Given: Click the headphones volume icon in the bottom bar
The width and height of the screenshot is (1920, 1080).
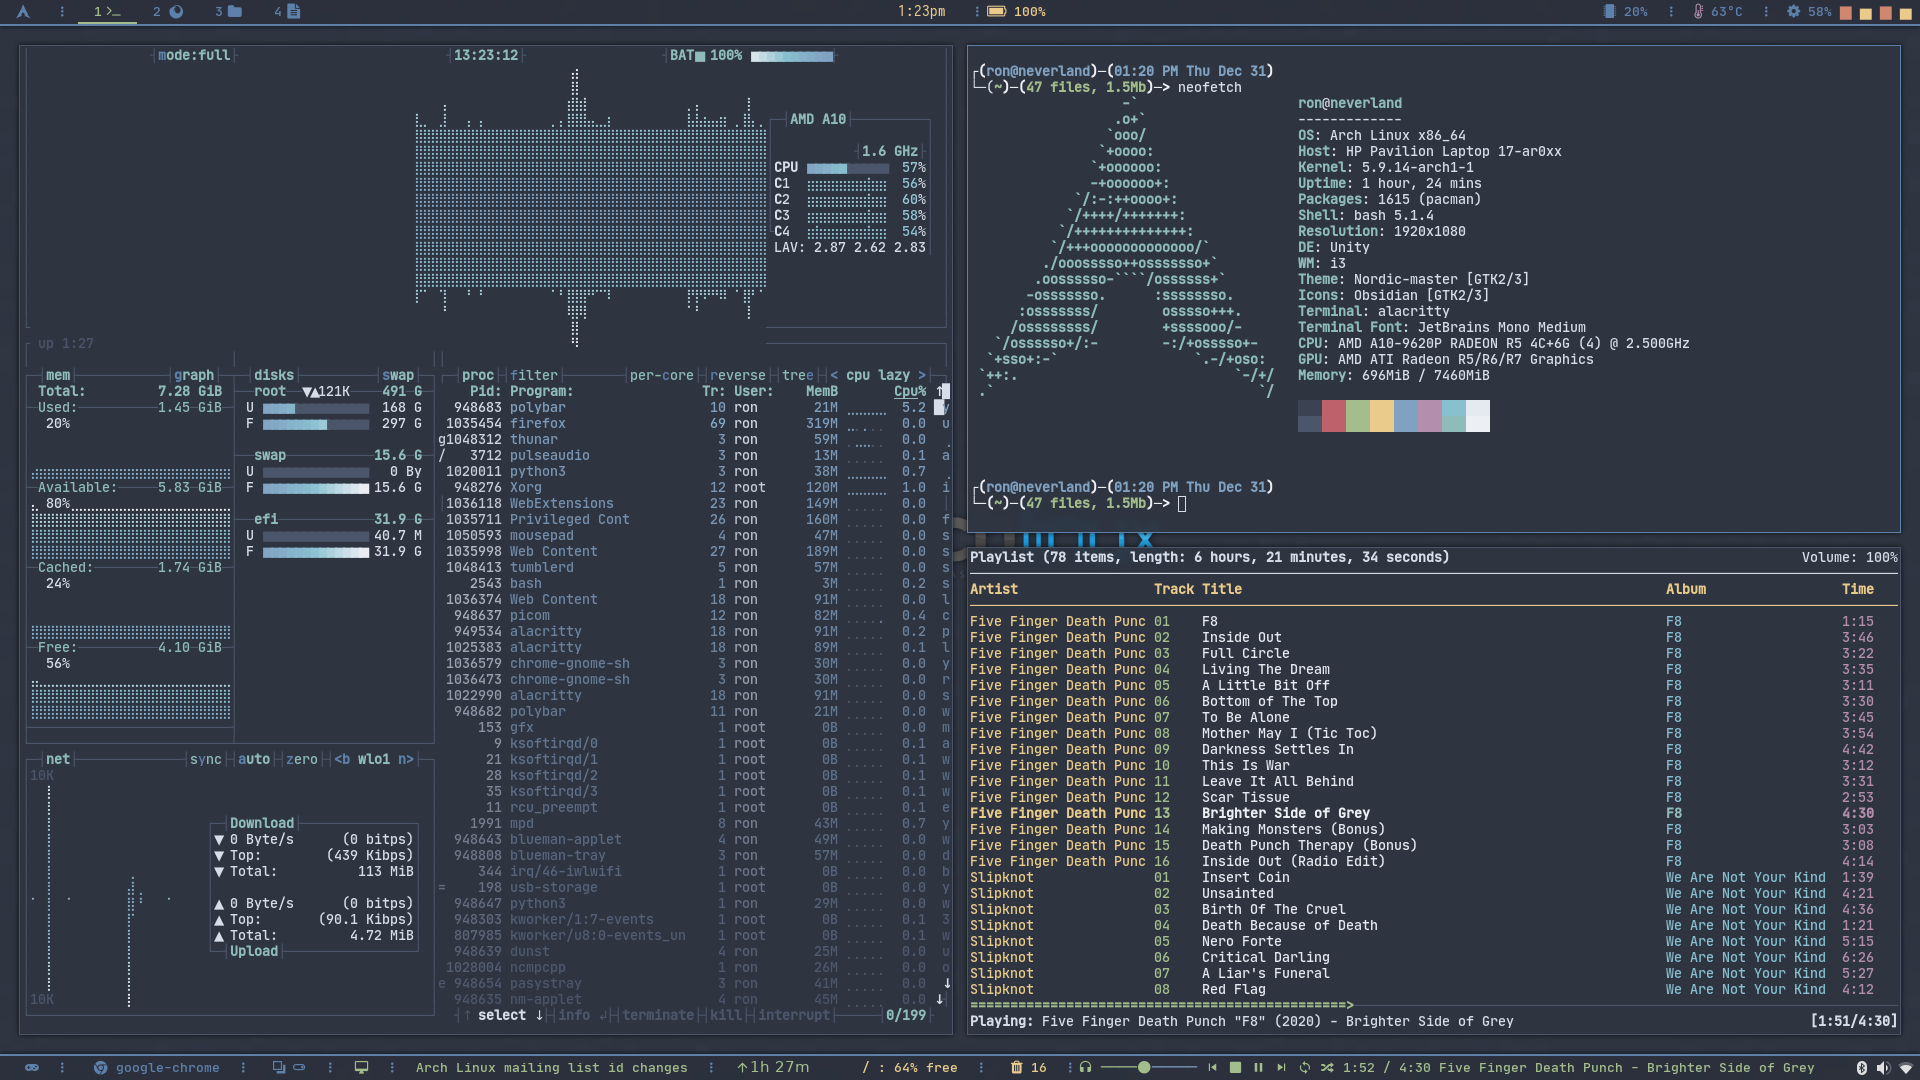Looking at the screenshot, I should pos(1085,1067).
